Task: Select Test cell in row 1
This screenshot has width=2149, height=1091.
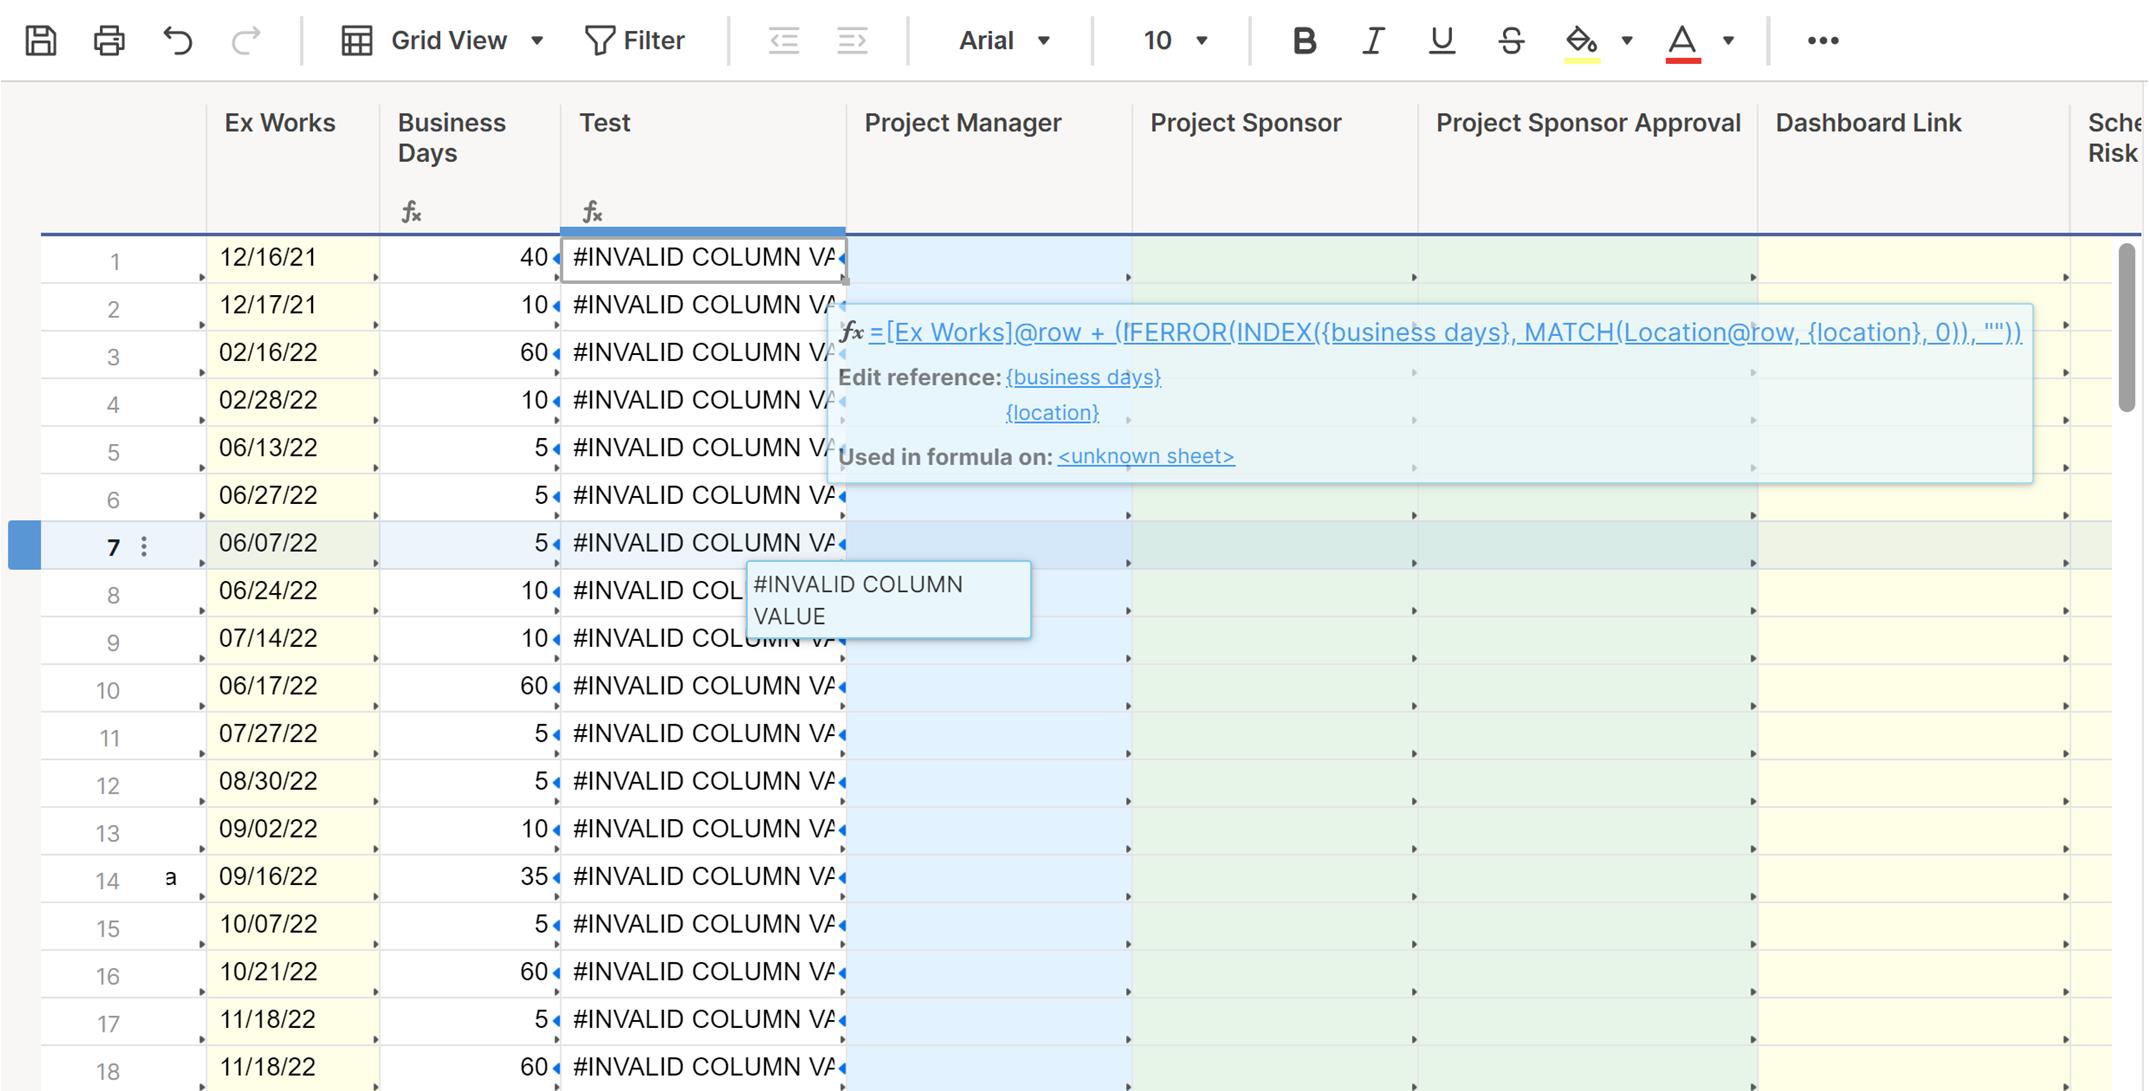Action: (704, 258)
